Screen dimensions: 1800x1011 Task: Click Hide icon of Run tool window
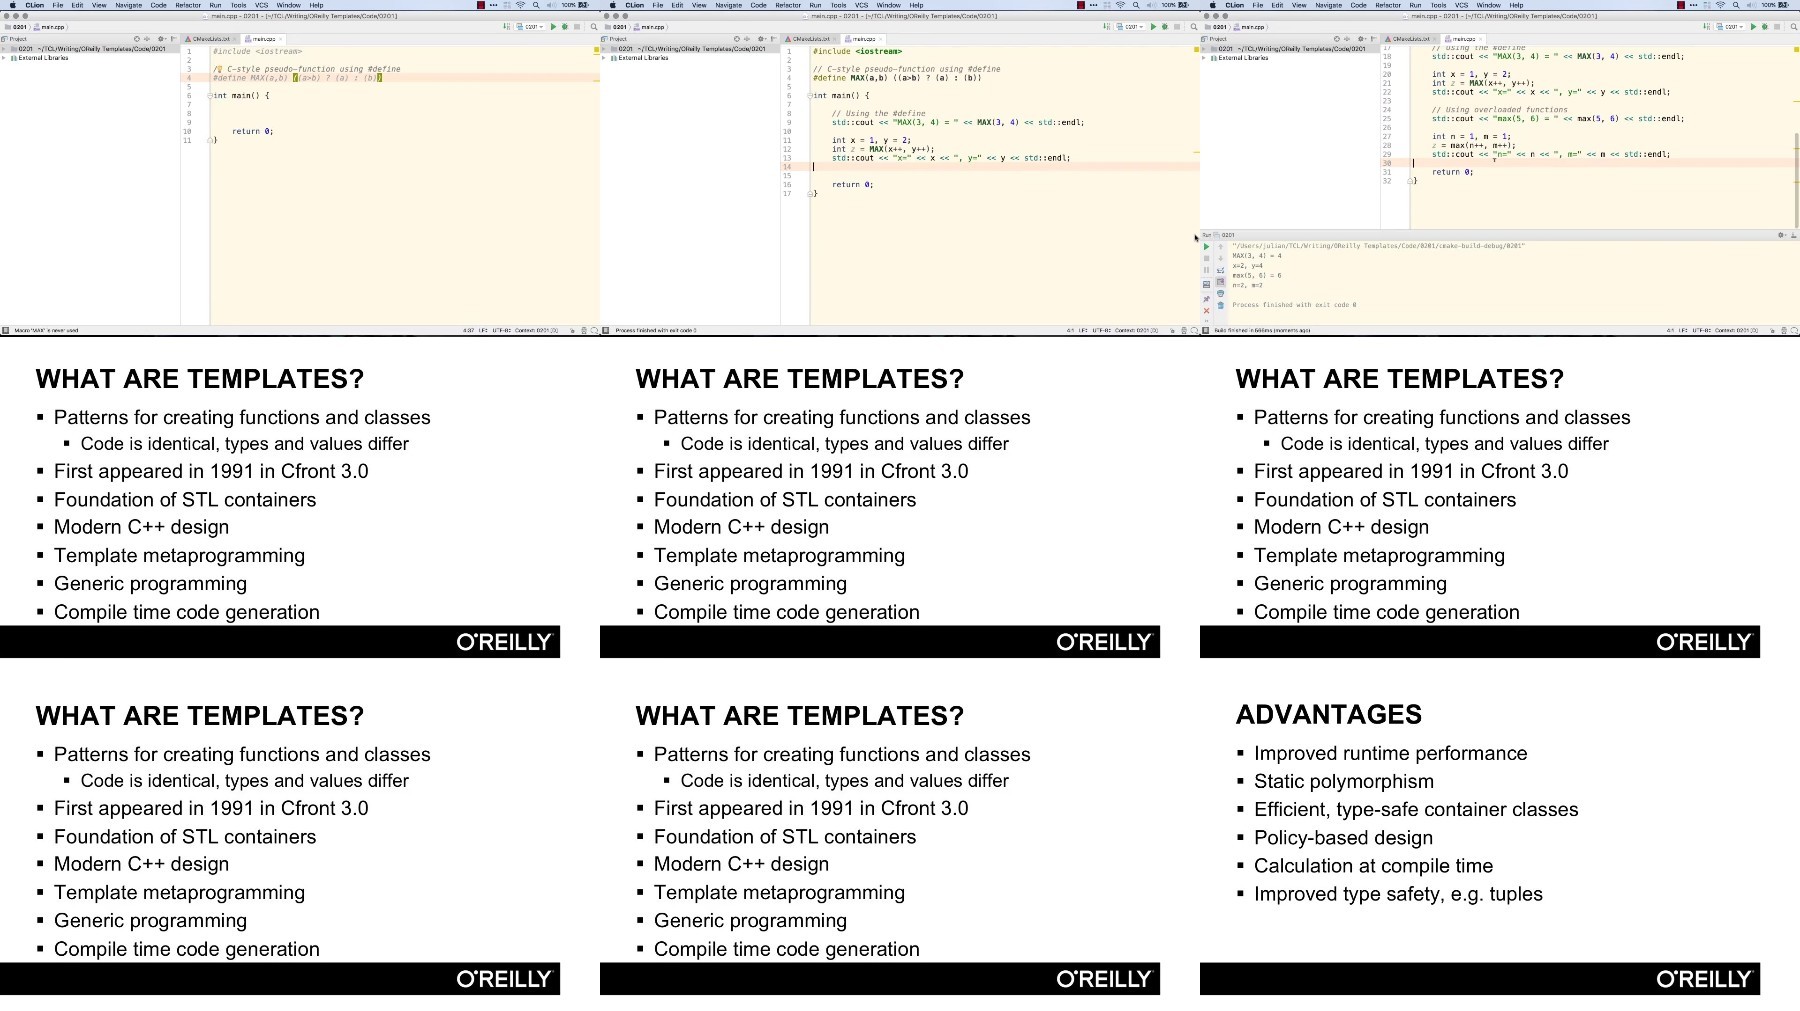click(x=1794, y=235)
